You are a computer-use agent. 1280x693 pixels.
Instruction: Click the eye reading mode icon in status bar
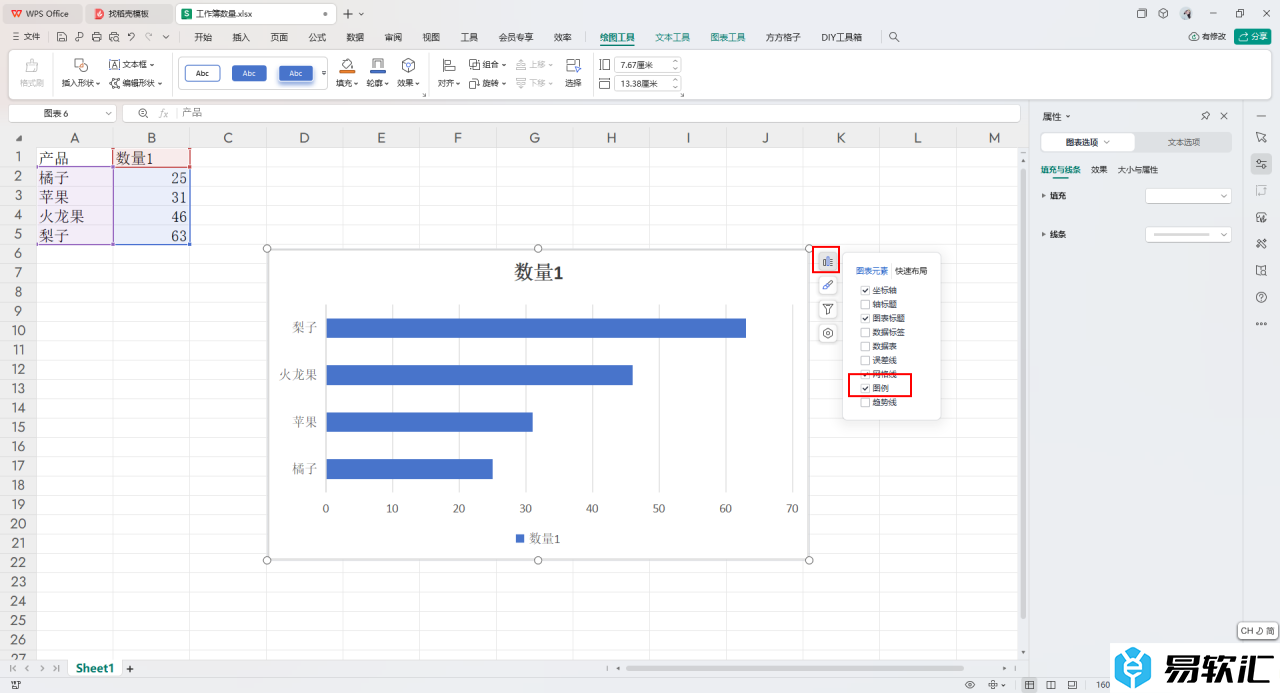pos(970,685)
